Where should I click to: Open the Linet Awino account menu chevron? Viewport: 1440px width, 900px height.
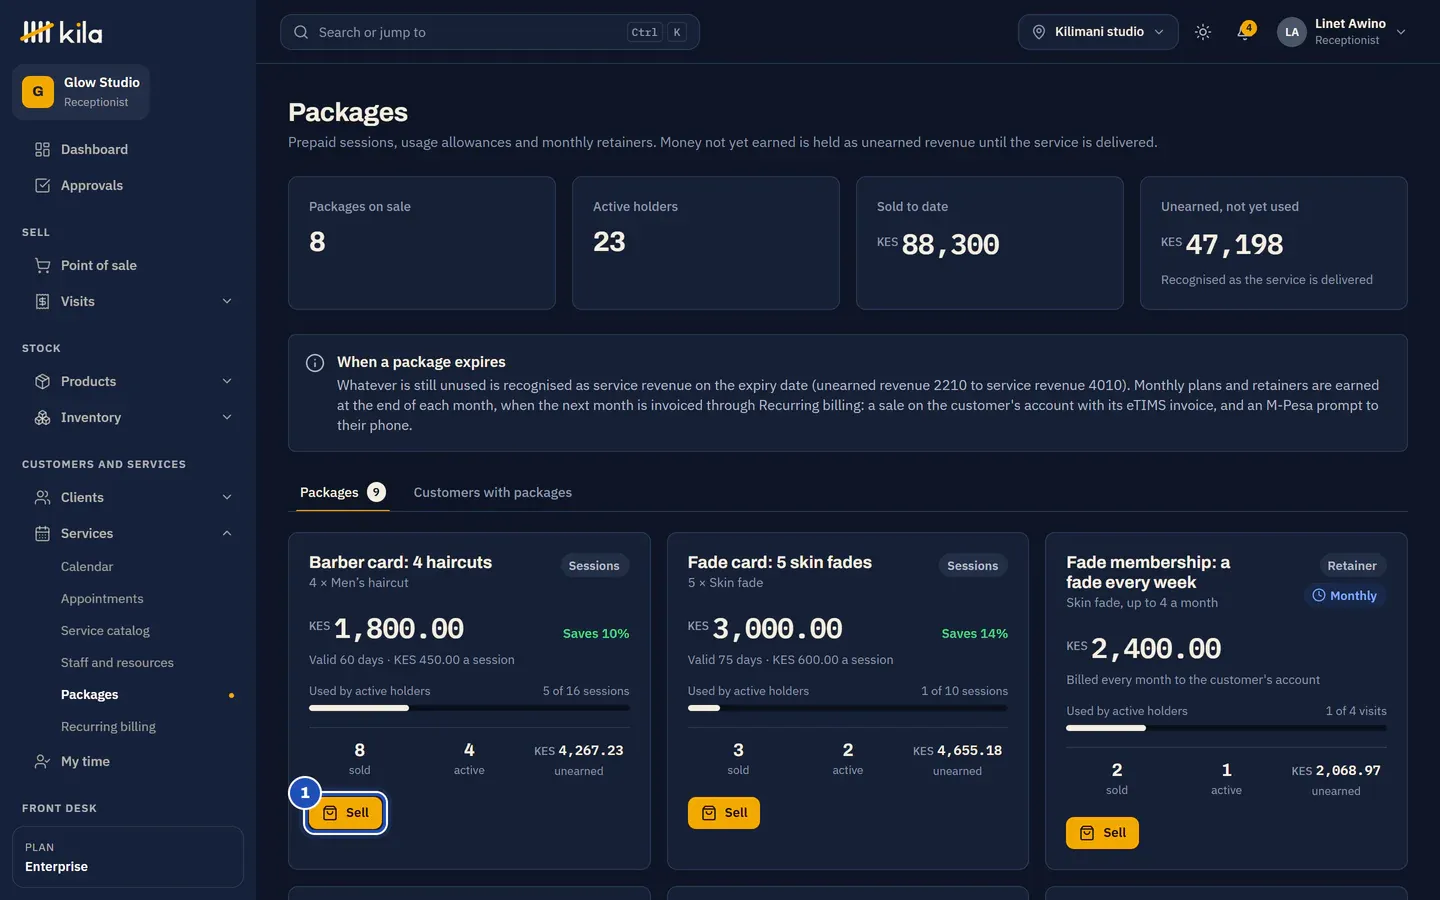[x=1401, y=32]
